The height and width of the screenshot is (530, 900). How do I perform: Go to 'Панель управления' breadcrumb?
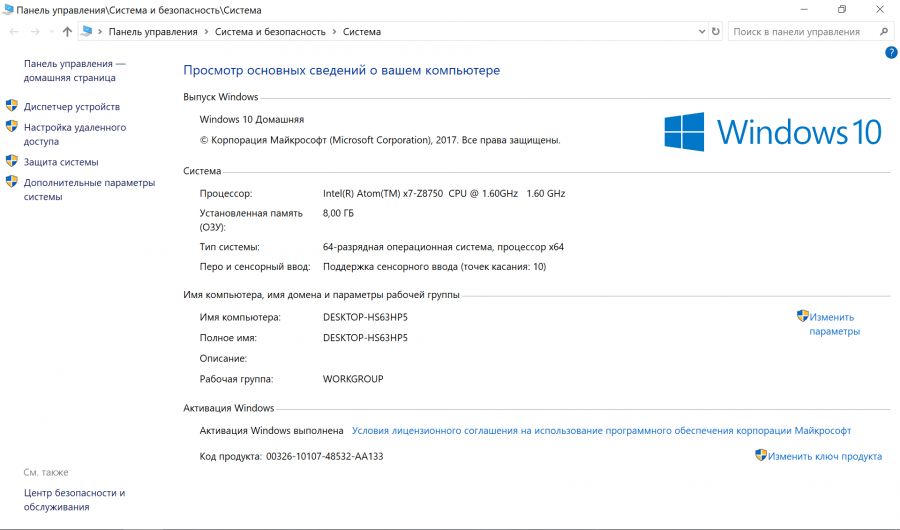point(153,32)
